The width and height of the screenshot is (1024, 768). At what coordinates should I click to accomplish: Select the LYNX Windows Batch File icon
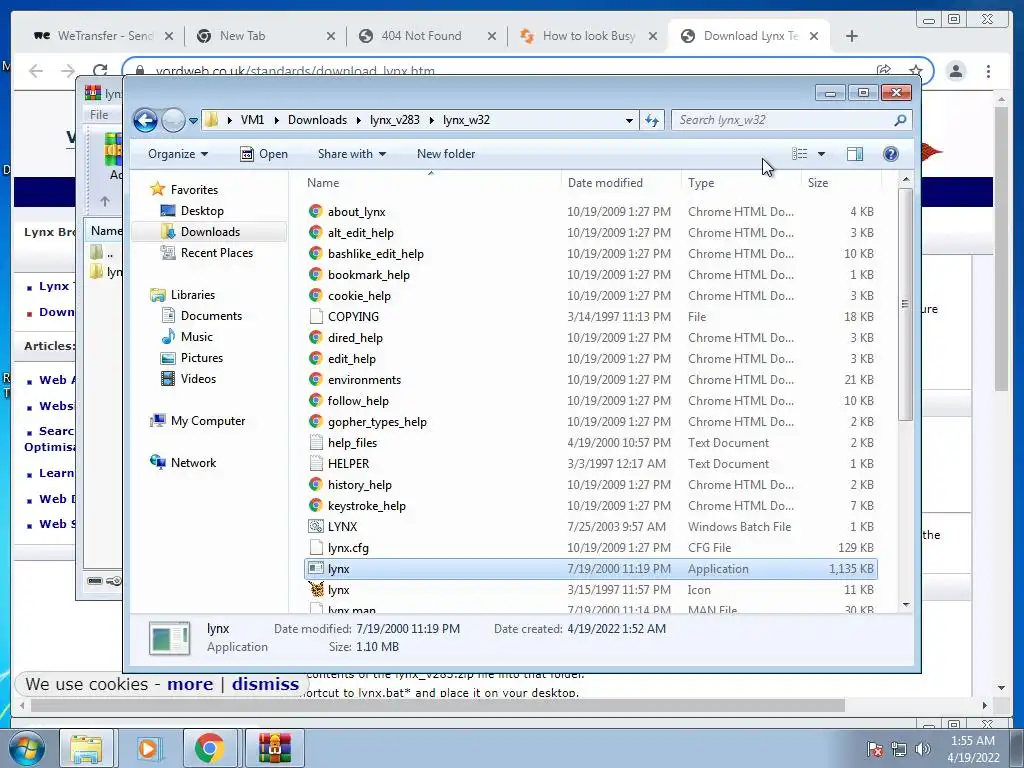tap(316, 526)
